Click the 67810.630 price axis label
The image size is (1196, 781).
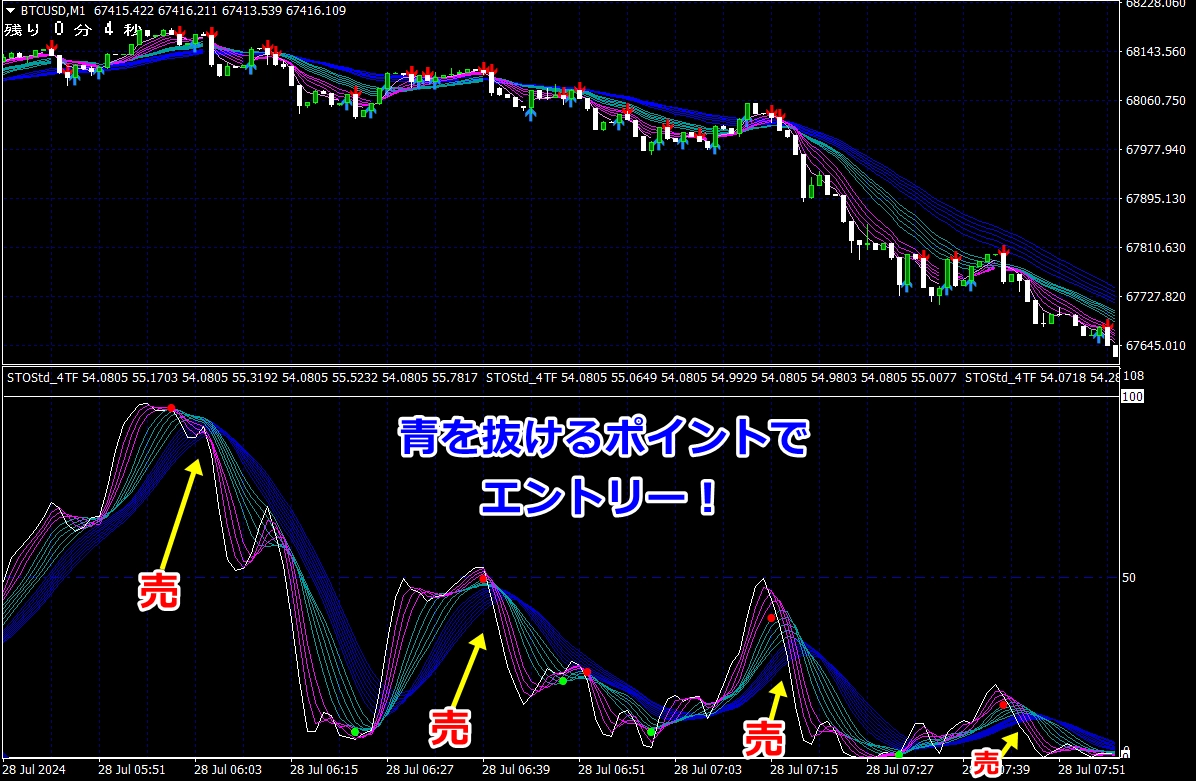1155,248
